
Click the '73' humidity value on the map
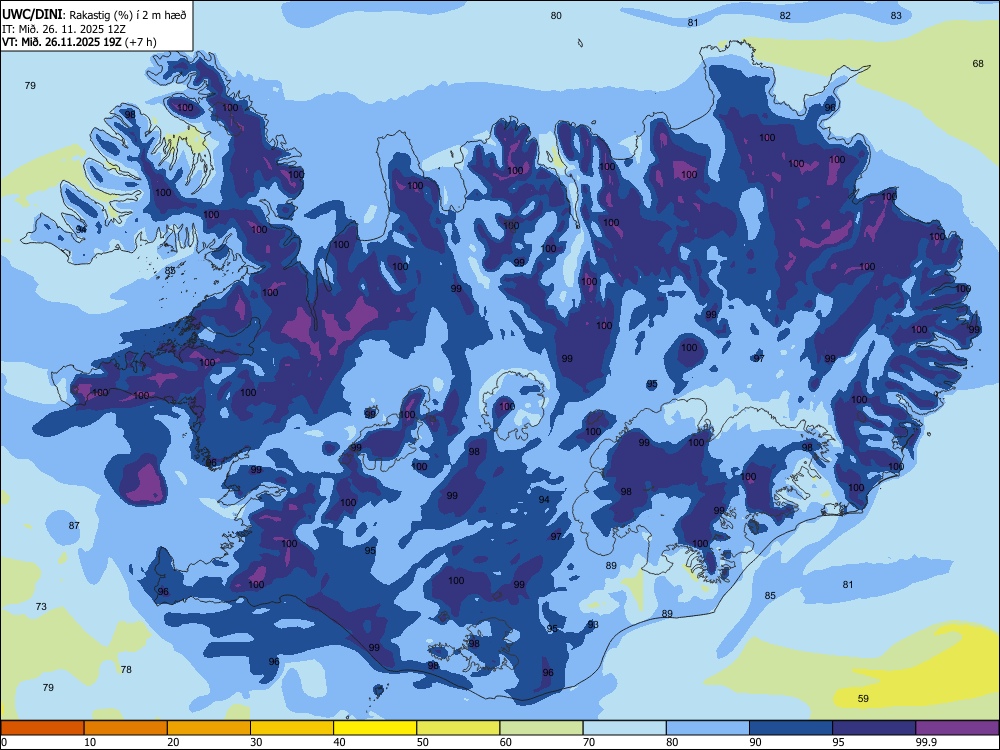[x=41, y=607]
